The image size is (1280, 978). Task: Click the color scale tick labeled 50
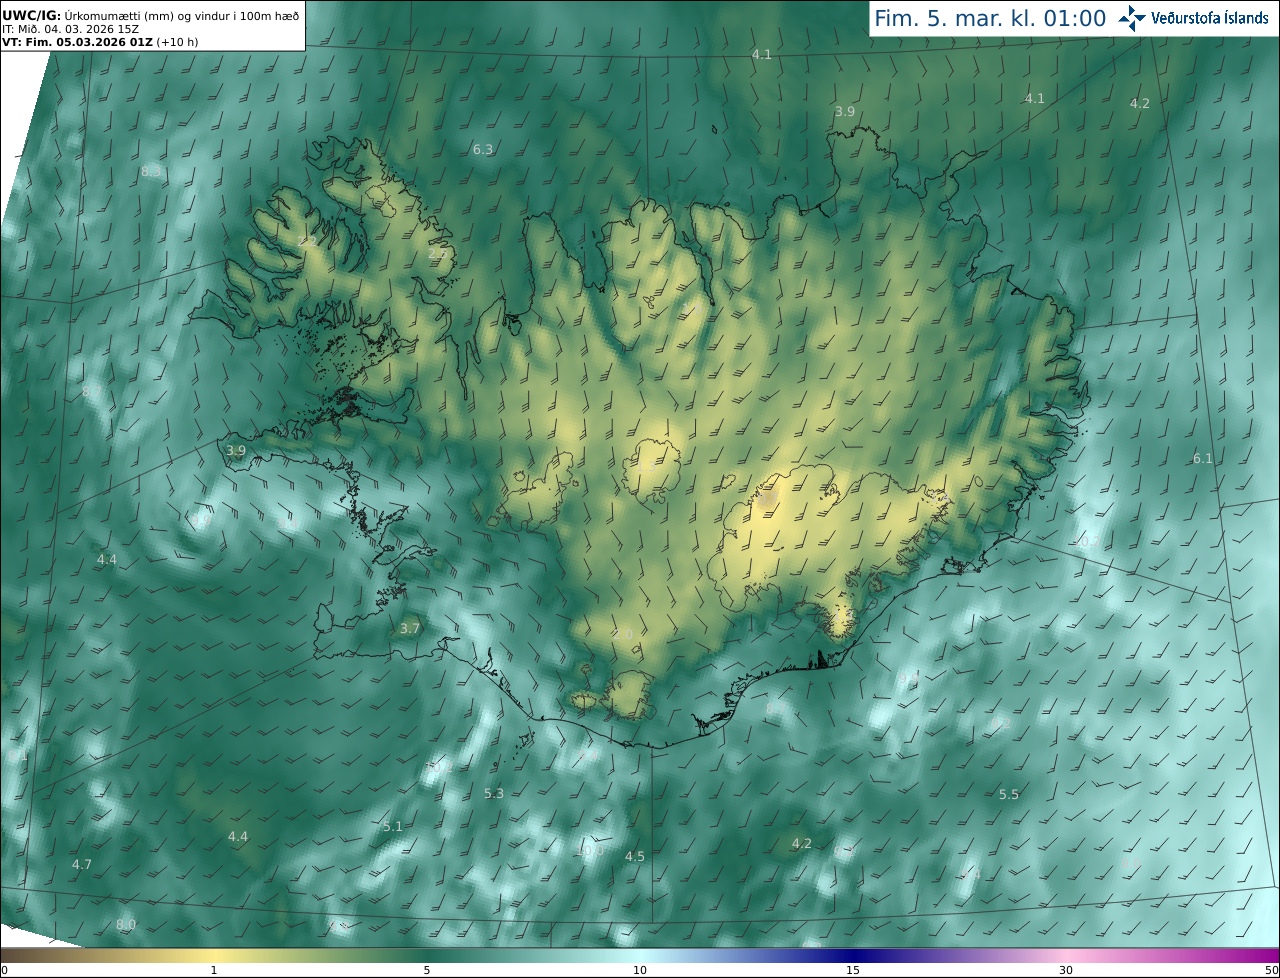tap(1272, 971)
